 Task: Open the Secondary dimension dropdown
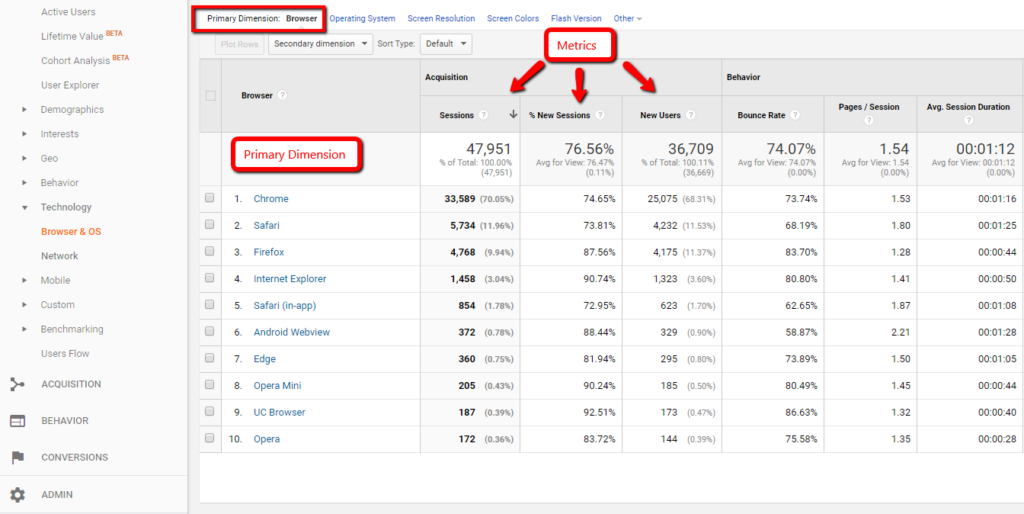pos(320,44)
